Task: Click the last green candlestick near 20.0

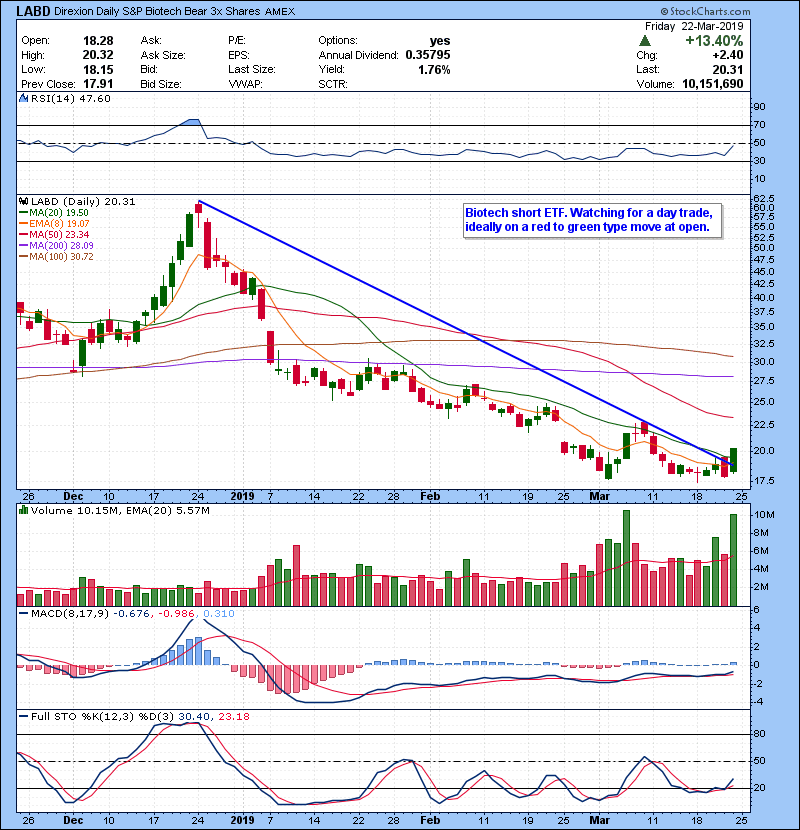Action: click(x=733, y=460)
